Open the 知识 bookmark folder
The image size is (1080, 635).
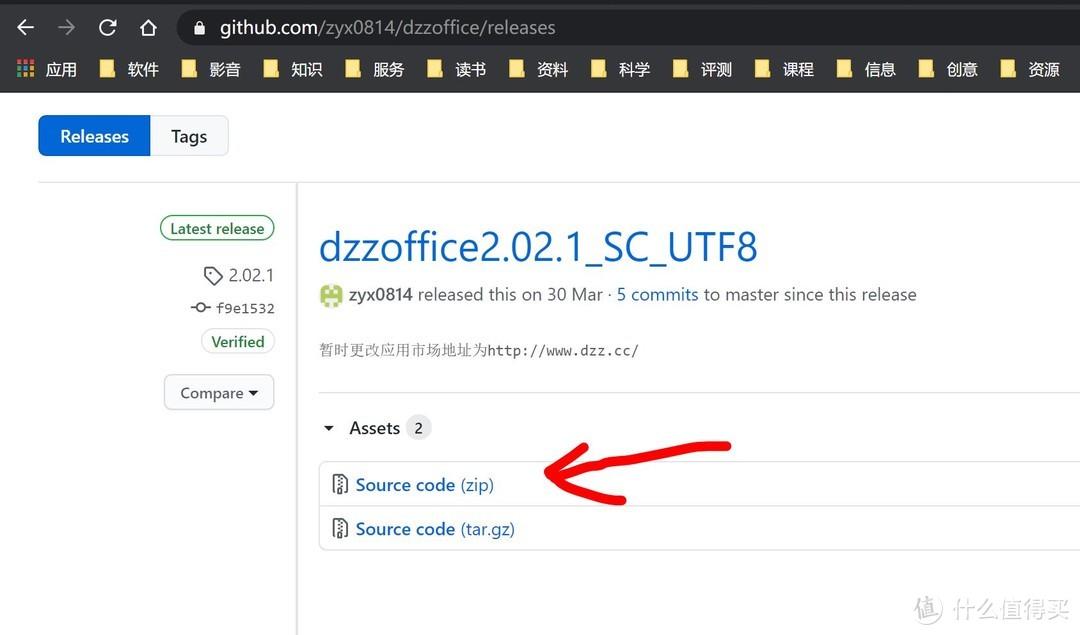click(x=293, y=69)
